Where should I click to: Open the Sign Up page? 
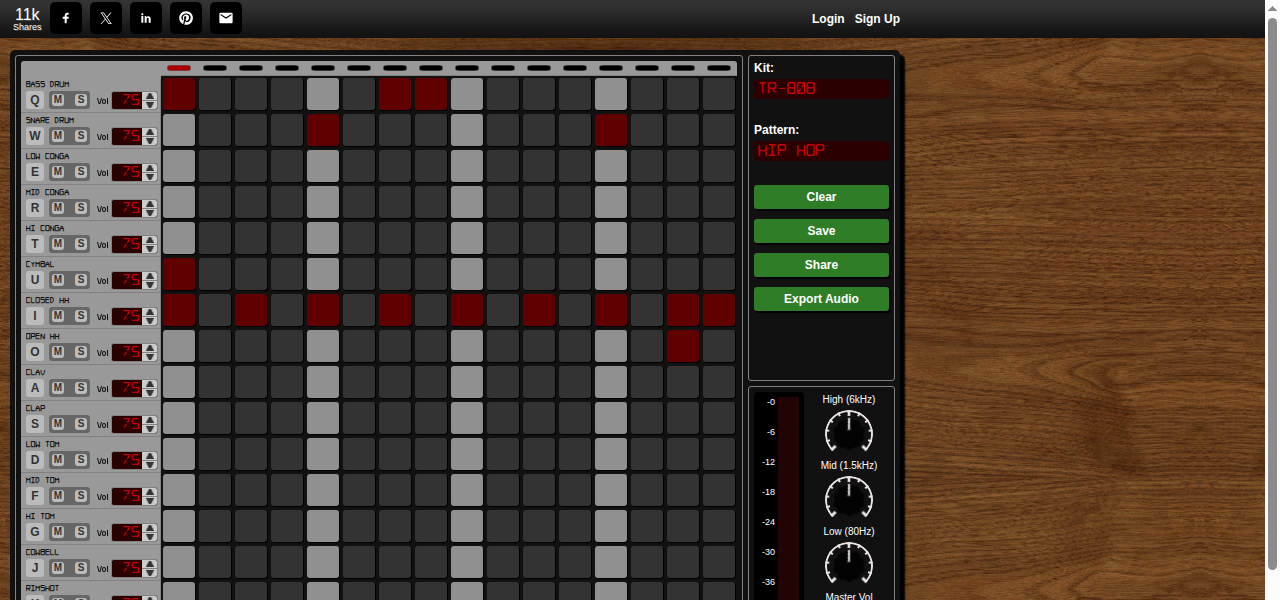(x=877, y=18)
